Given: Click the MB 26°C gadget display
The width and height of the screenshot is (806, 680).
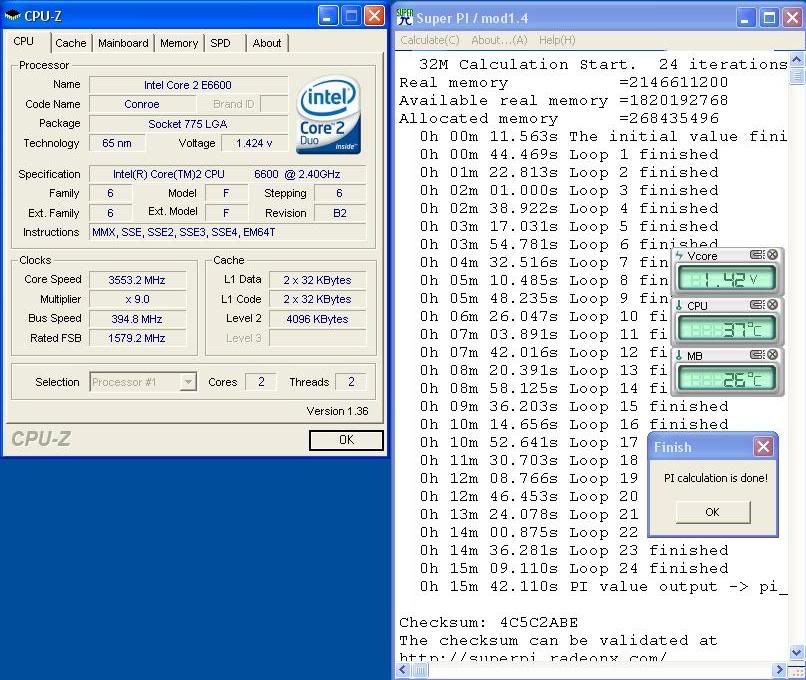Looking at the screenshot, I should [727, 379].
